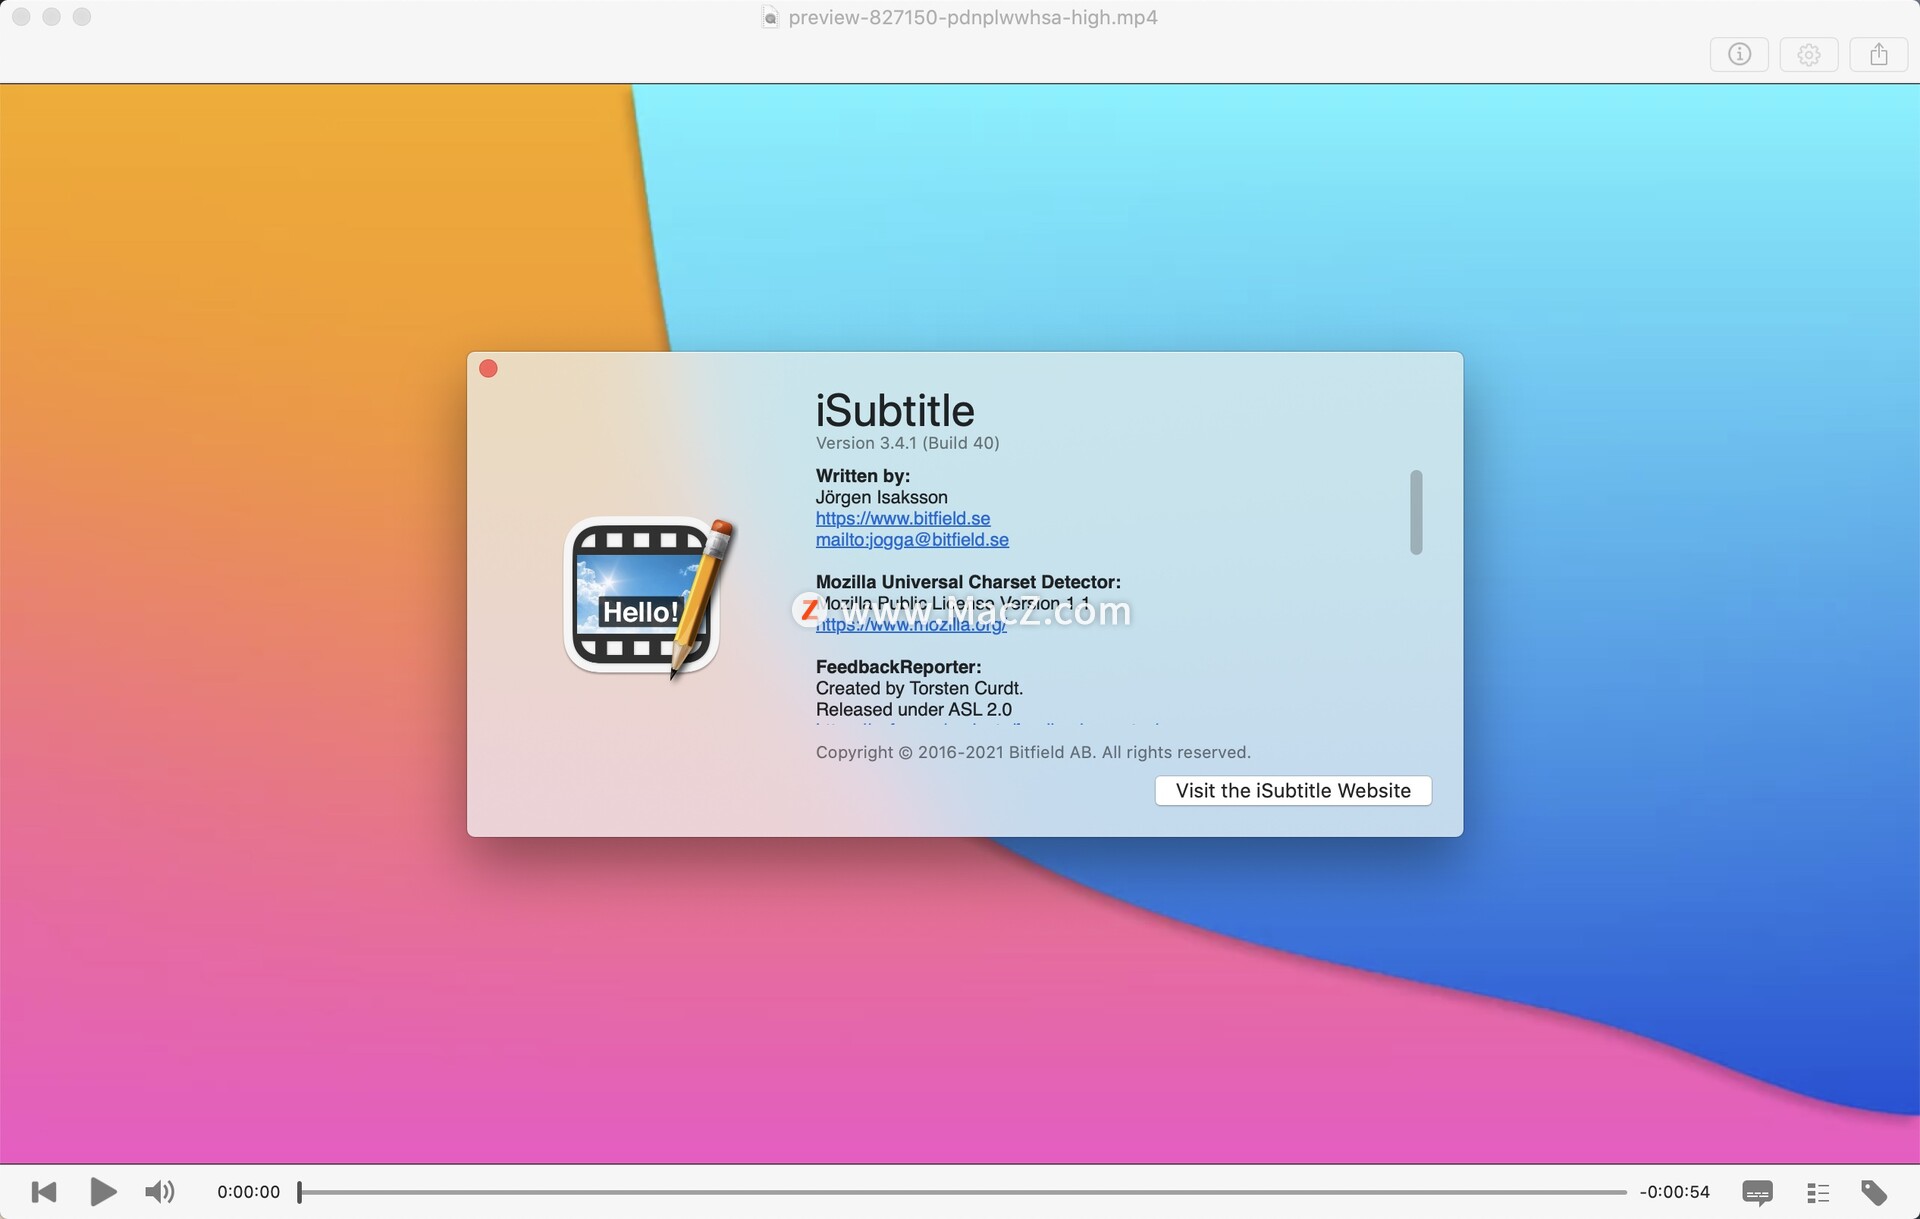The image size is (1920, 1219).
Task: Click the document proxy icon in title bar
Action: pos(770,17)
